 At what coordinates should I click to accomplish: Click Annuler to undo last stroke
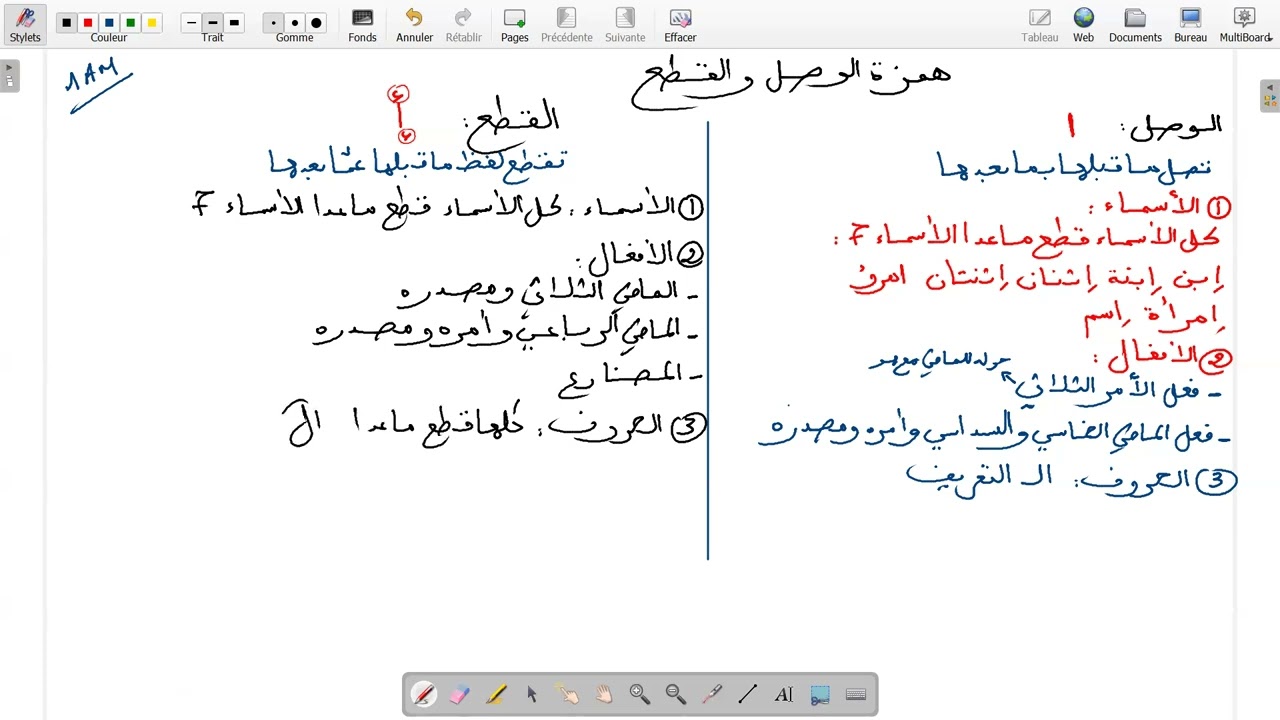414,25
